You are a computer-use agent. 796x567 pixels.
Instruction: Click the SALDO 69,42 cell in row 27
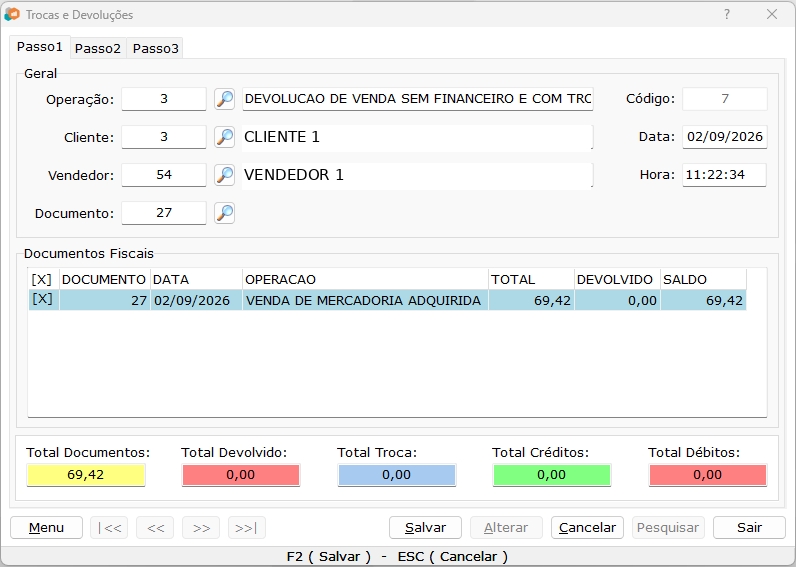click(704, 300)
